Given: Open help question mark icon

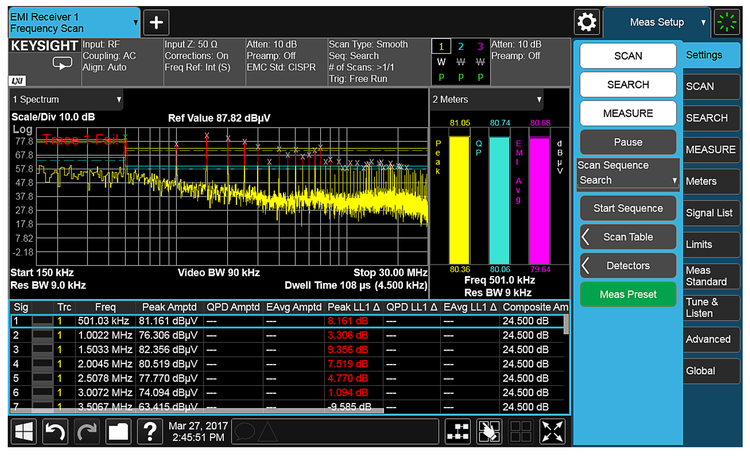Looking at the screenshot, I should [x=150, y=432].
